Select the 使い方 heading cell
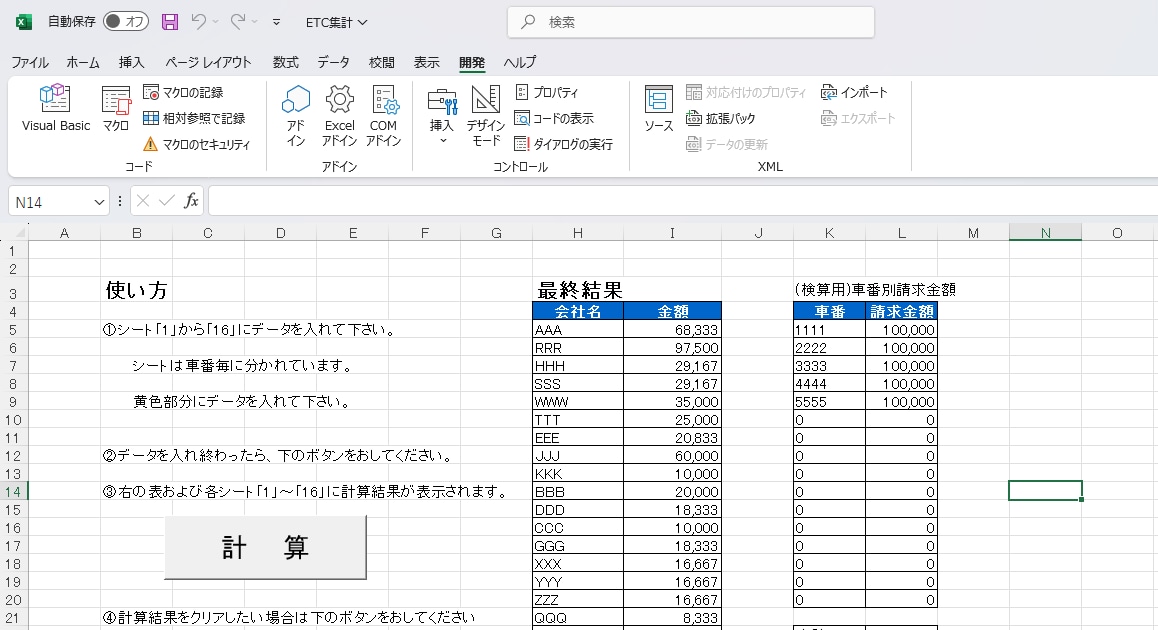The height and width of the screenshot is (630, 1158). (136, 290)
